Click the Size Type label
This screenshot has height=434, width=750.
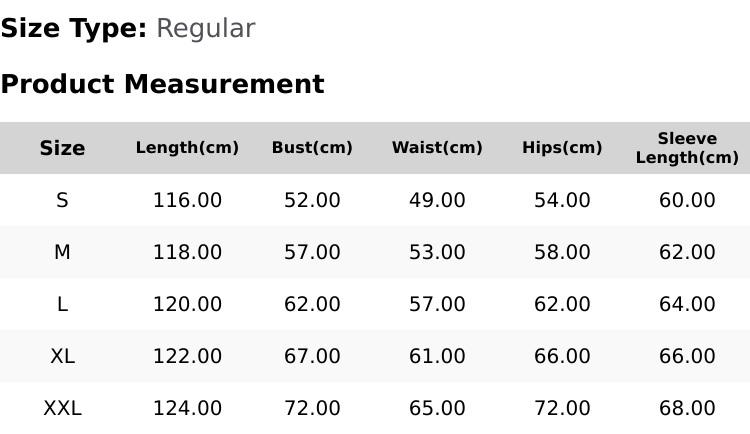(74, 29)
